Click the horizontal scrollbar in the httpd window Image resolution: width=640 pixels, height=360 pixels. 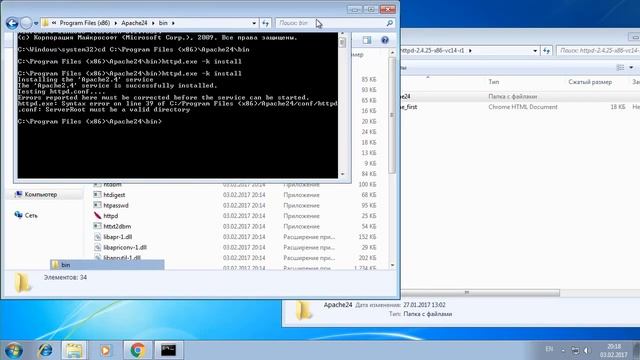[480, 293]
